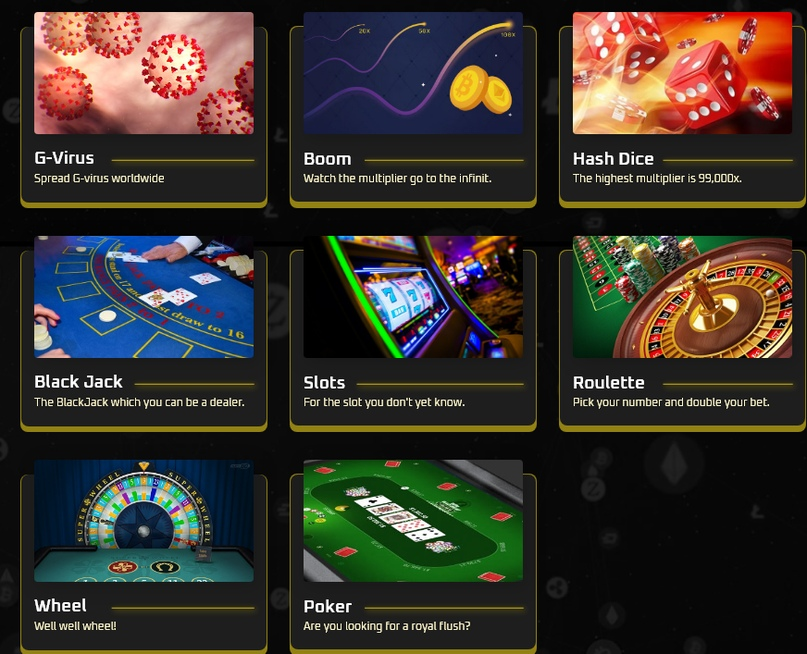This screenshot has width=807, height=654.
Task: Click 'The highest multiplier is 99,000x' text
Action: click(657, 179)
